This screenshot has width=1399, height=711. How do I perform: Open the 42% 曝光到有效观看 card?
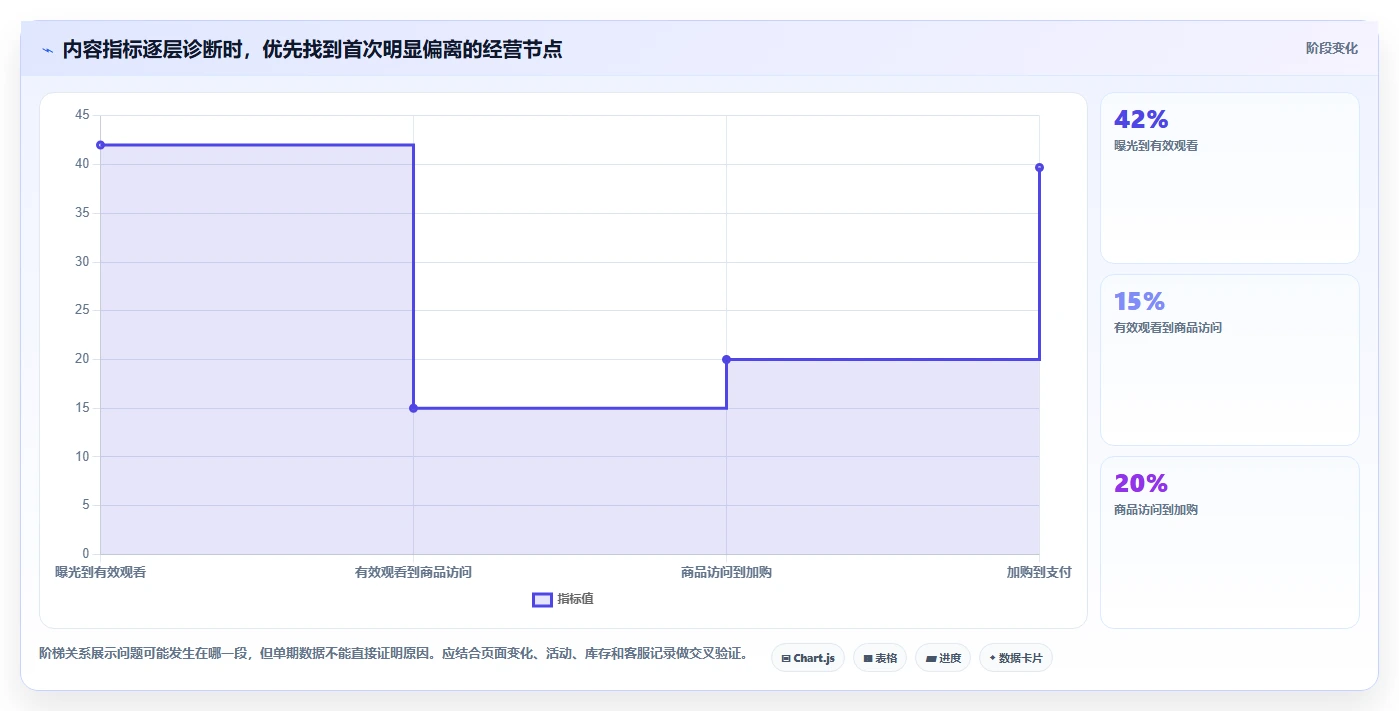pyautogui.click(x=1230, y=178)
